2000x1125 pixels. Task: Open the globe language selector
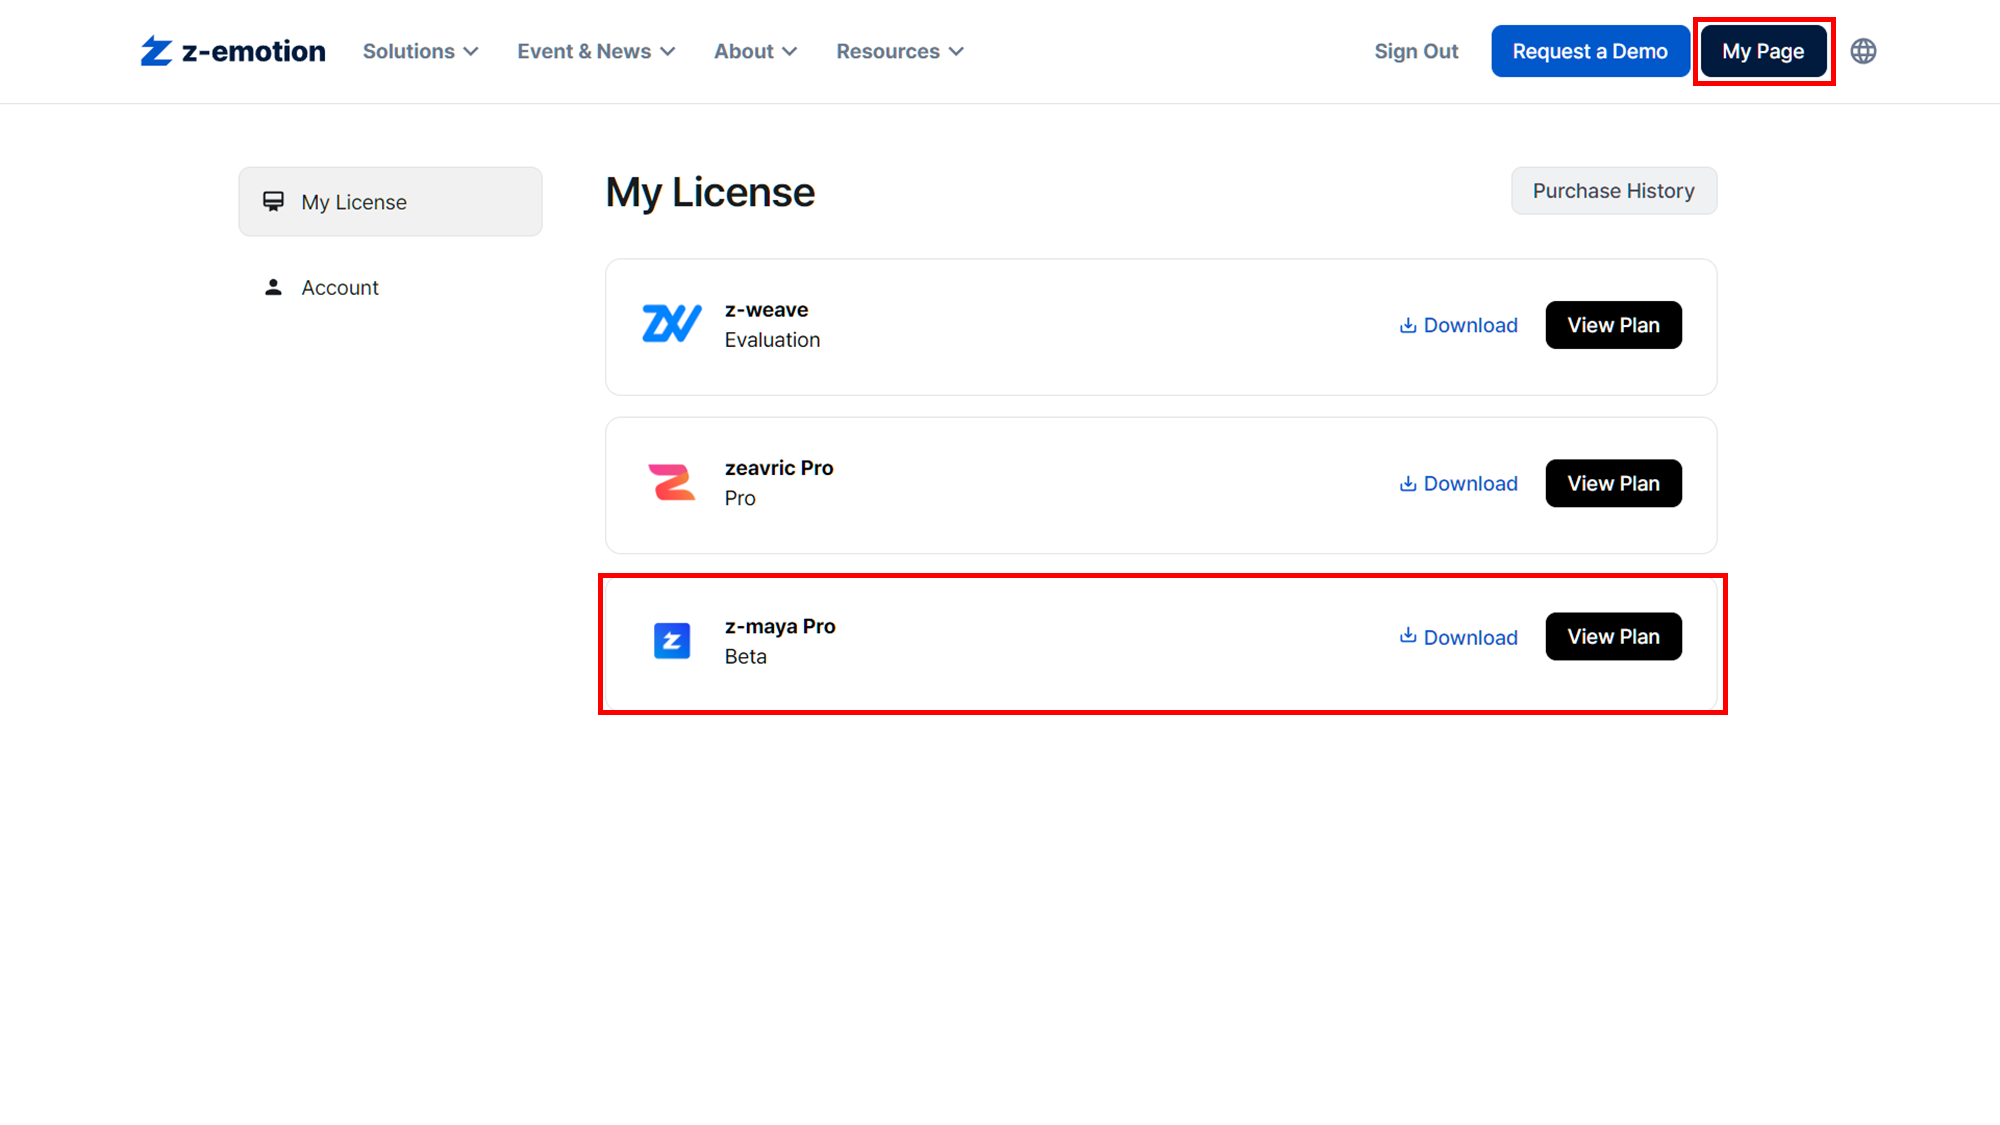click(x=1863, y=51)
